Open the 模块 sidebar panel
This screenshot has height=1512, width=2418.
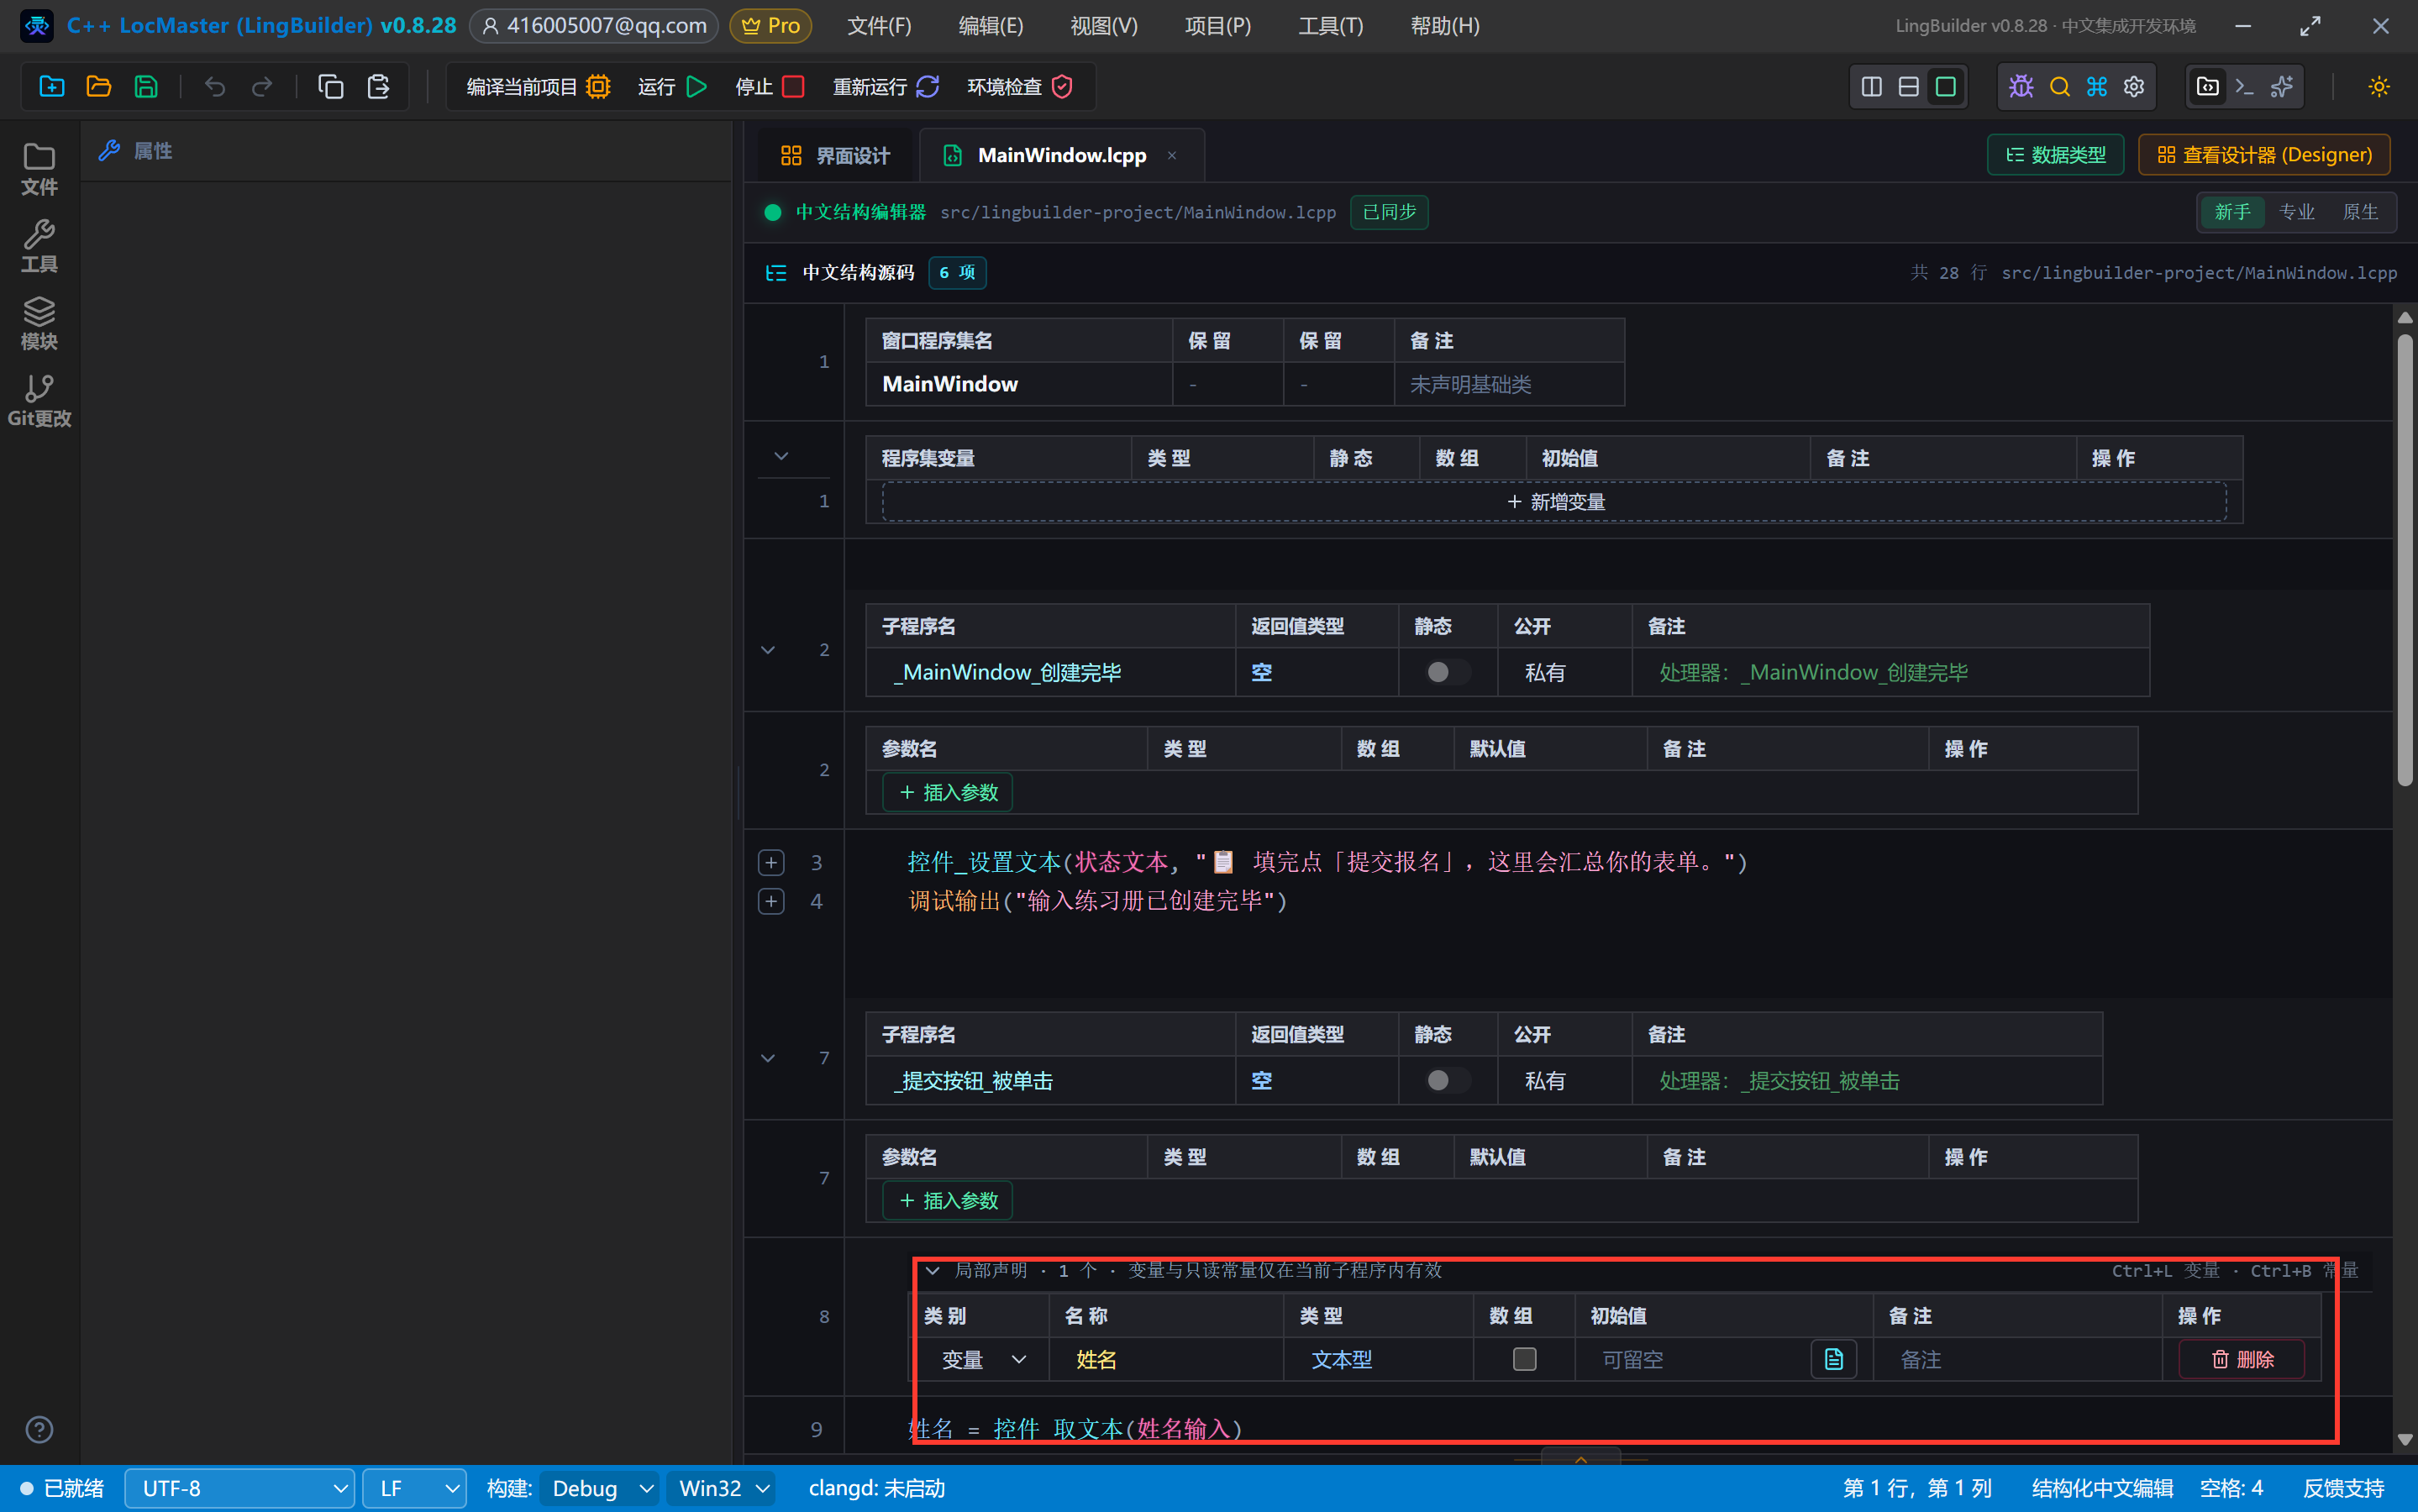click(39, 323)
